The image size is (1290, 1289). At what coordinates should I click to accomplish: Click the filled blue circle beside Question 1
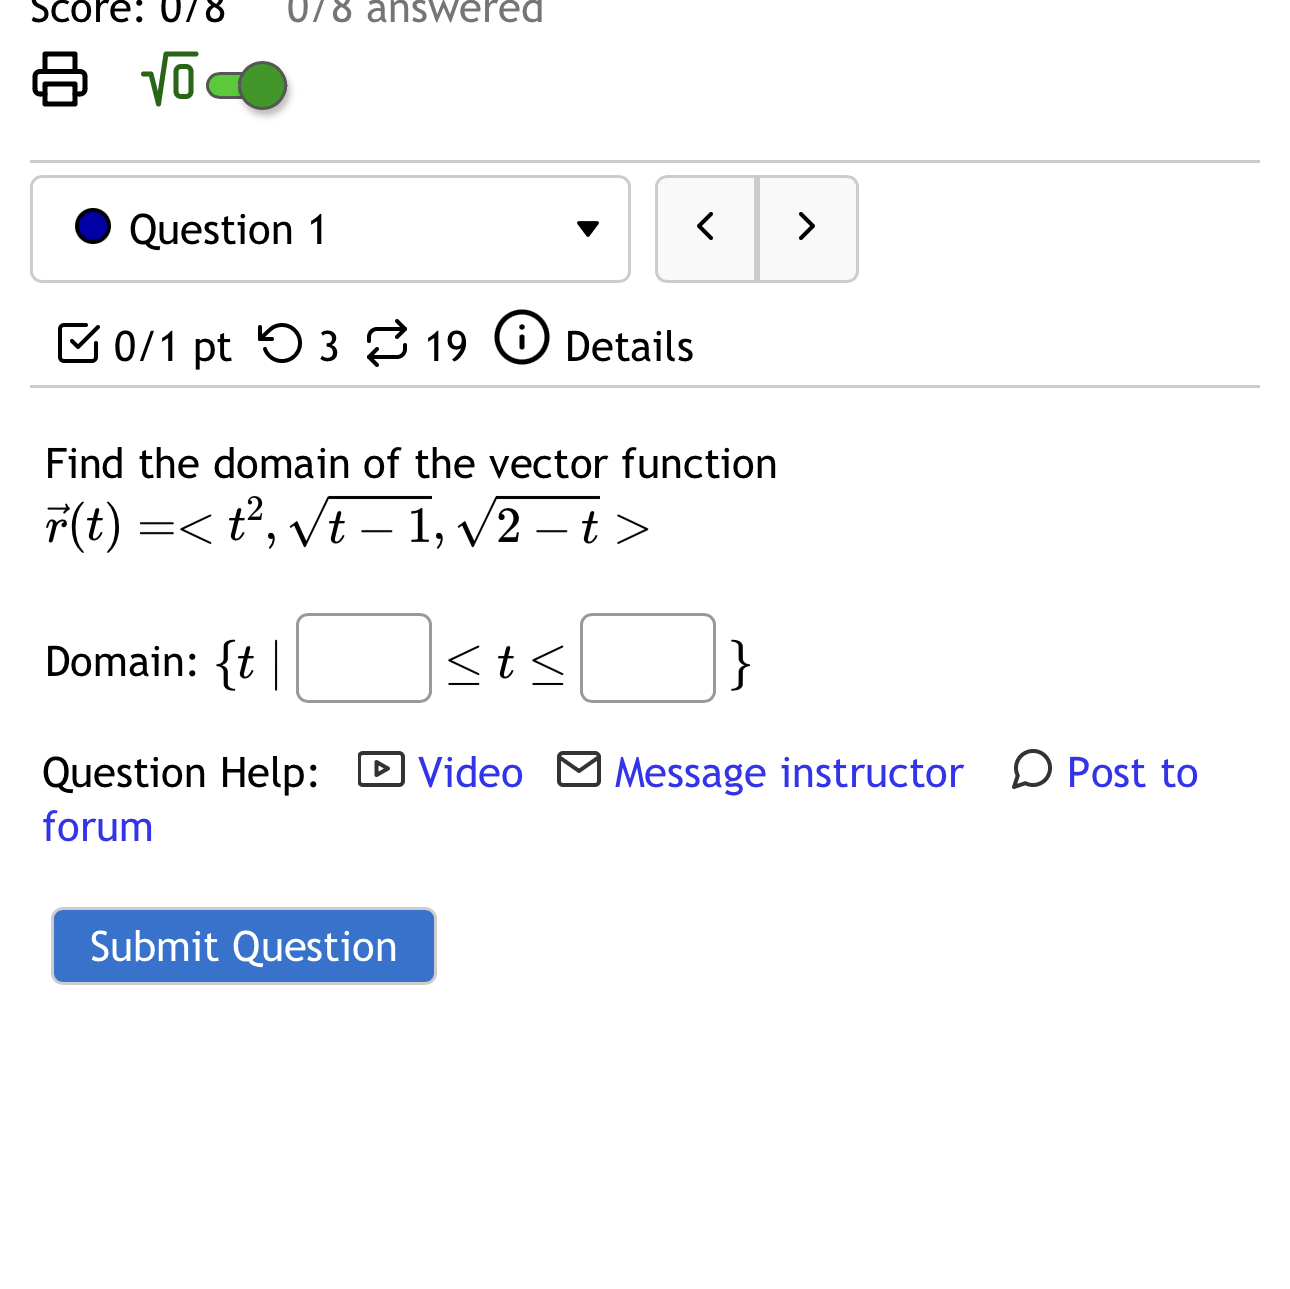click(93, 227)
